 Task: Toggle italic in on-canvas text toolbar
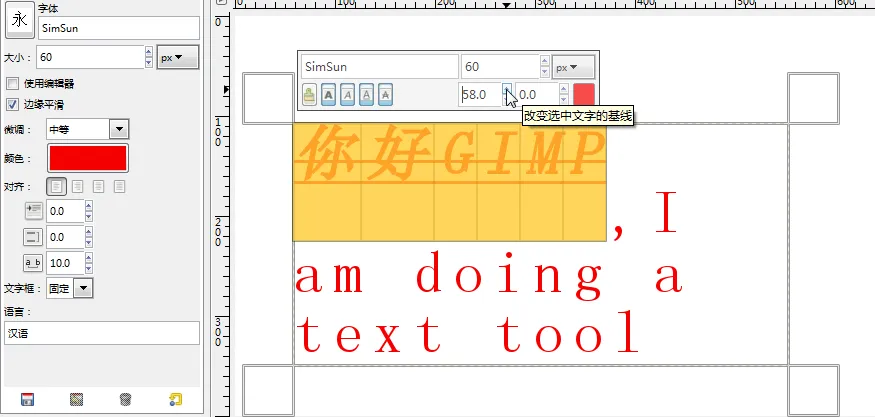348,95
